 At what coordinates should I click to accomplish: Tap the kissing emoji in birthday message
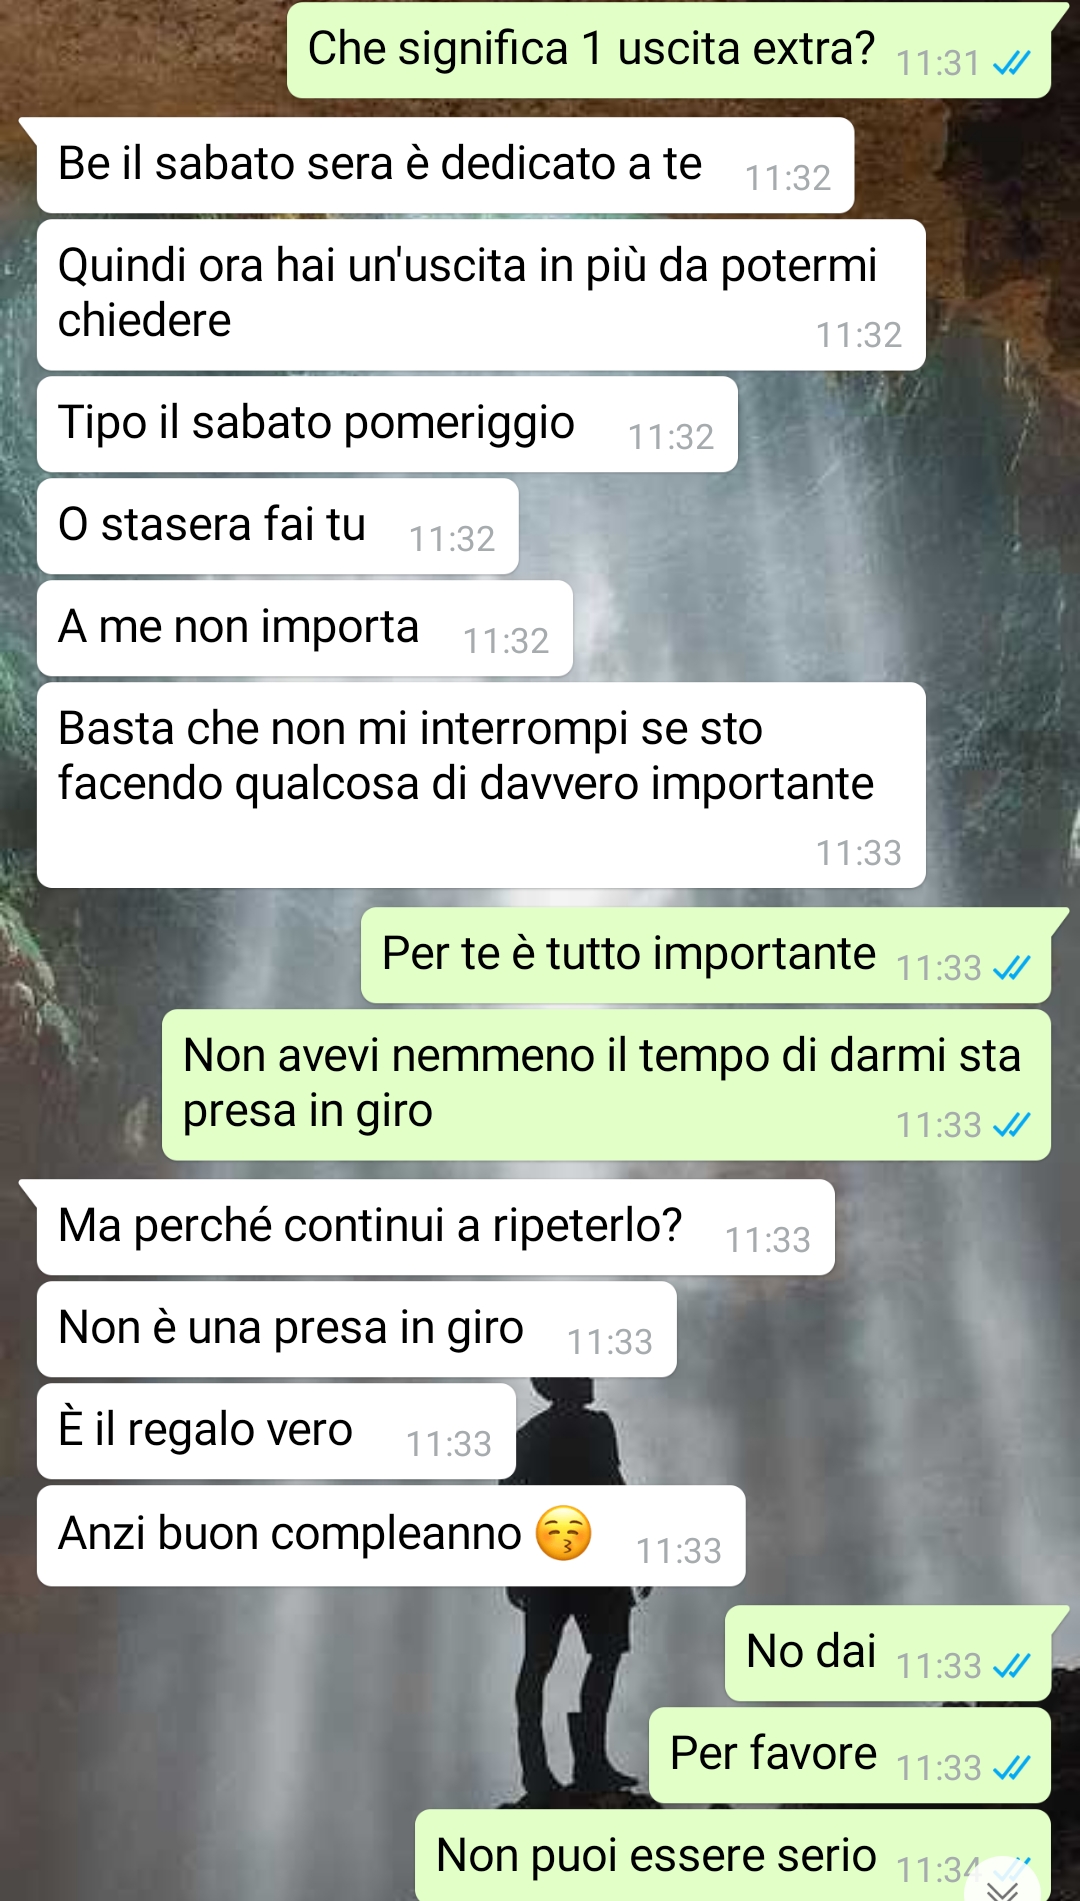564,1533
